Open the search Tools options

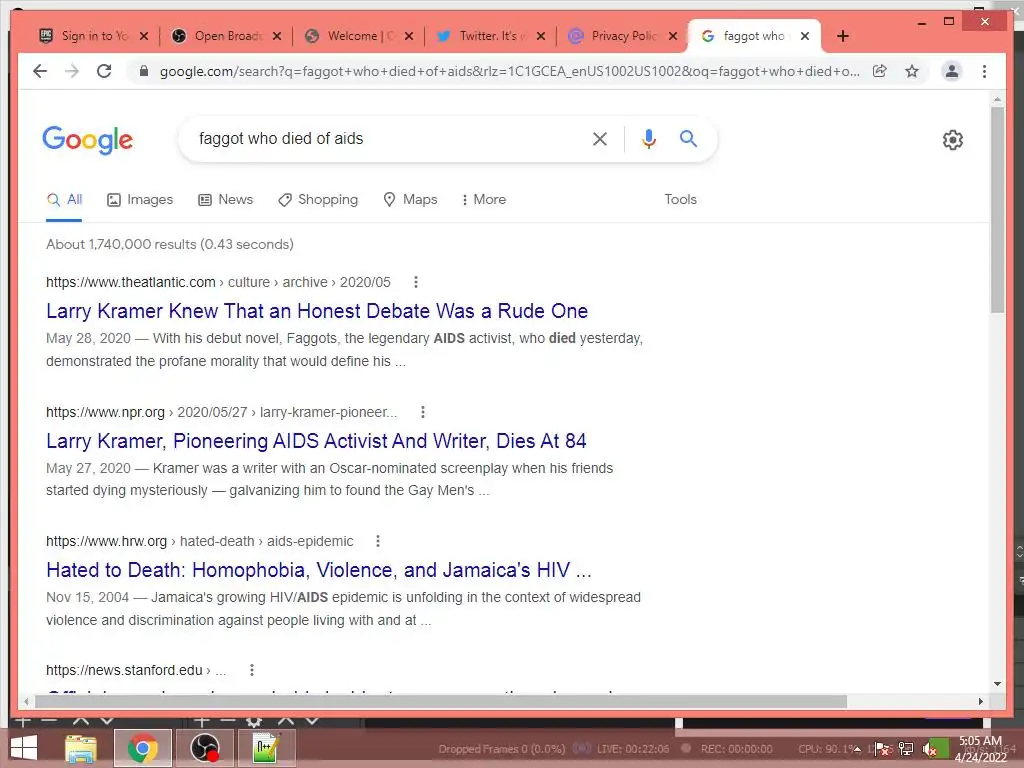click(680, 199)
